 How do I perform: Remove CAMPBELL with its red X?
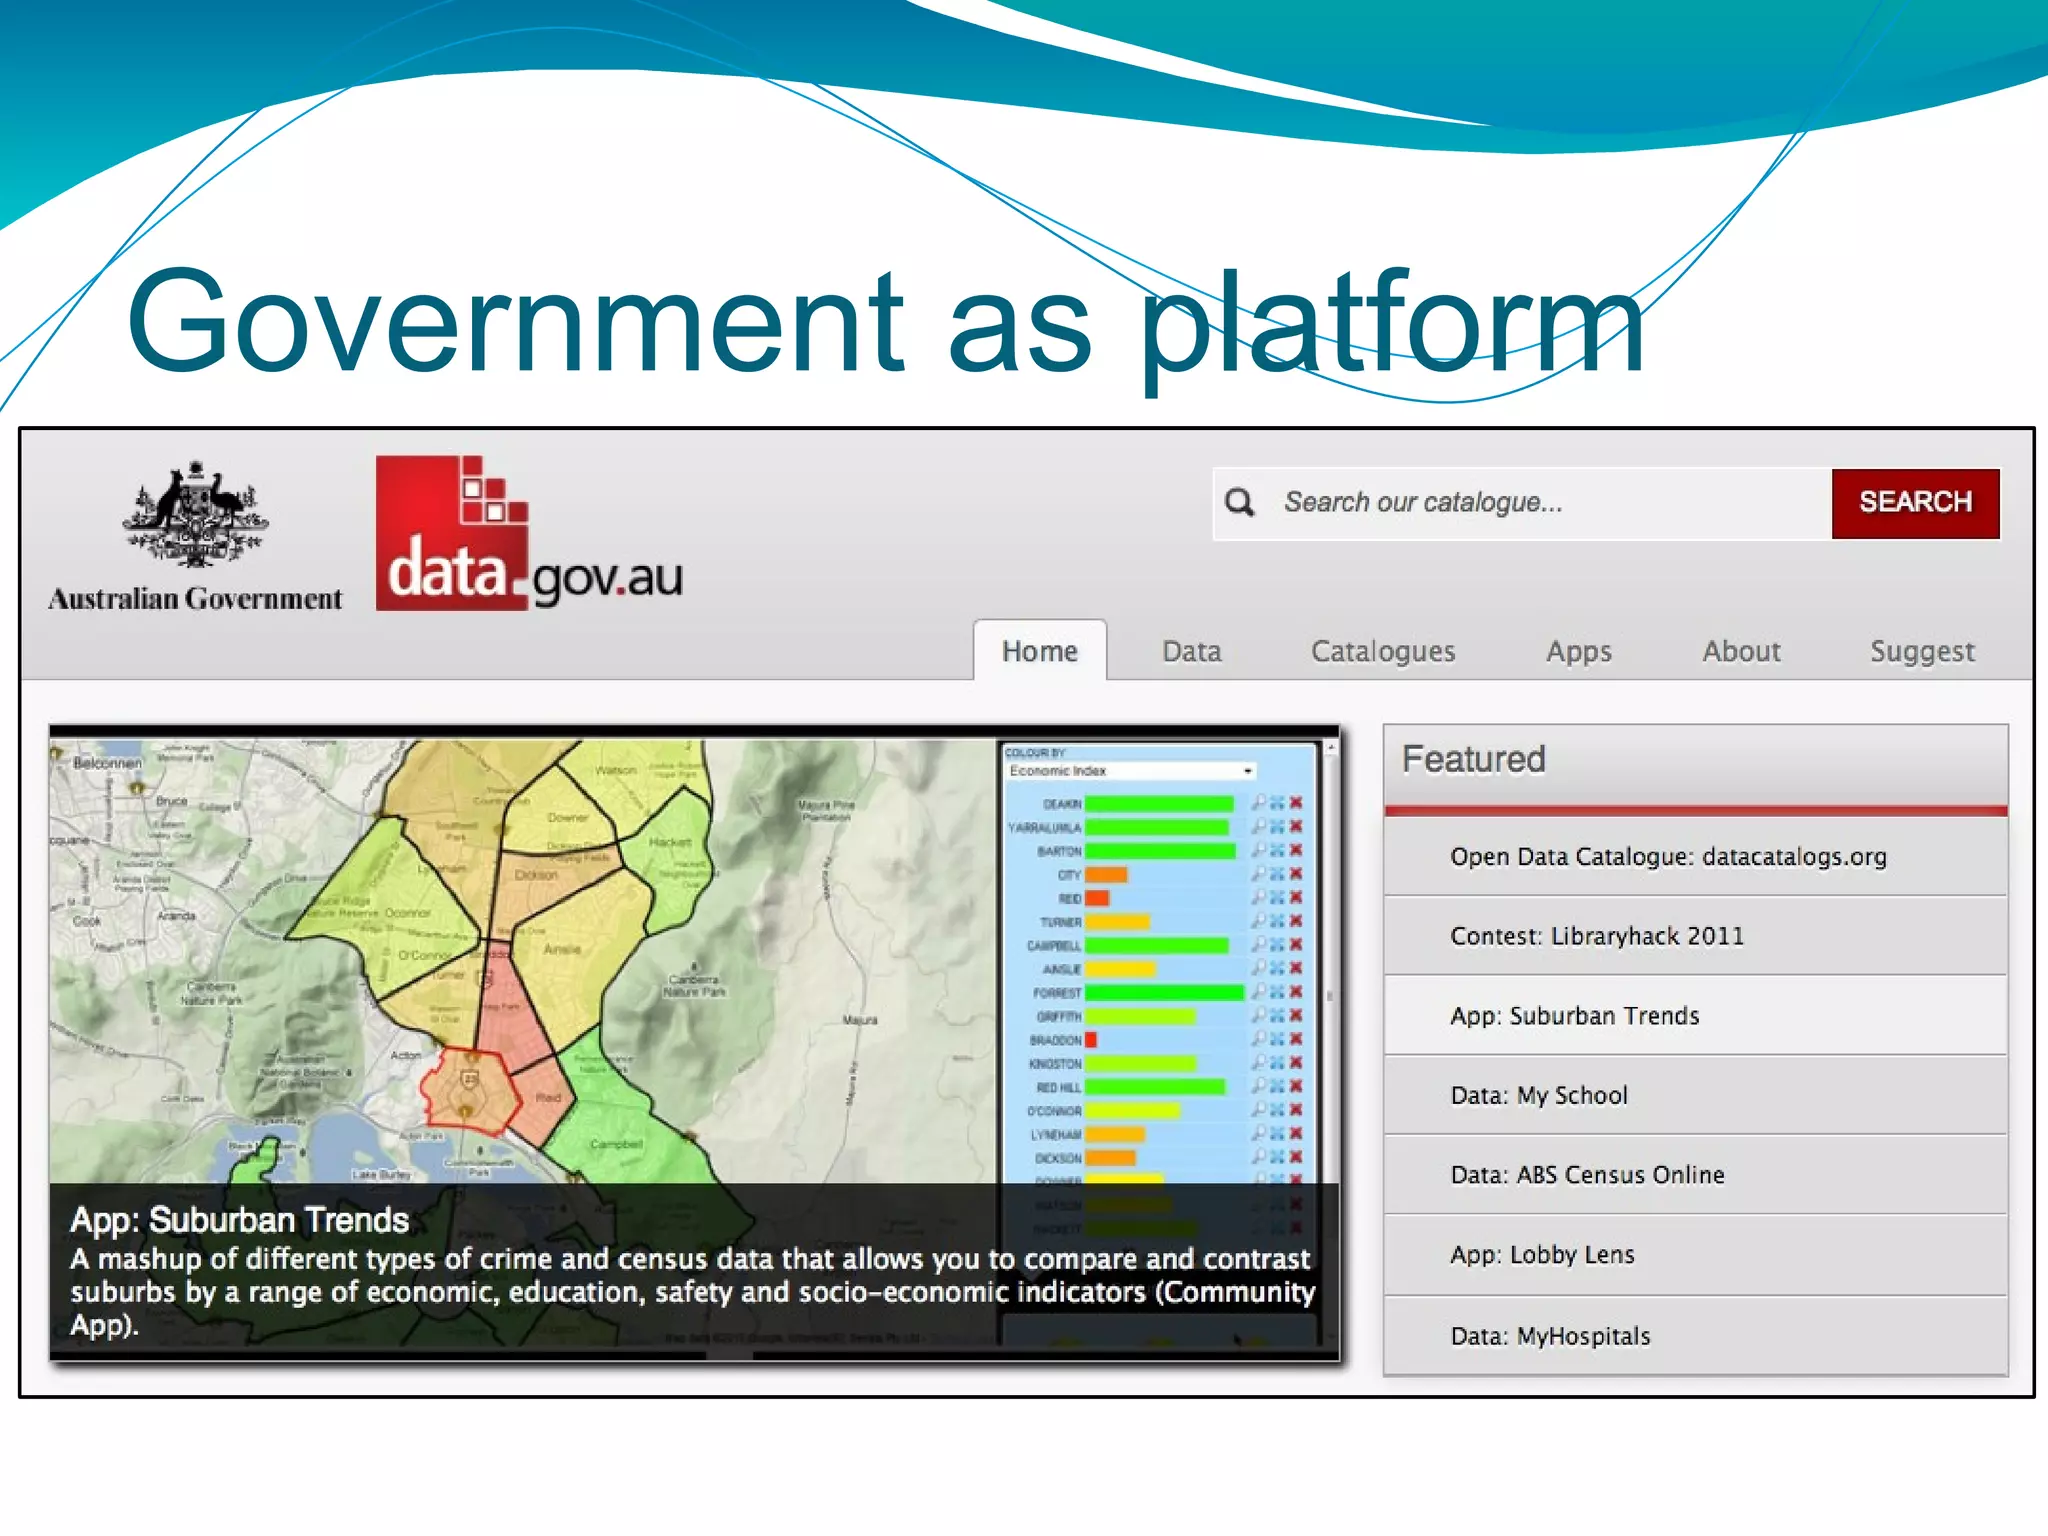[x=1296, y=944]
